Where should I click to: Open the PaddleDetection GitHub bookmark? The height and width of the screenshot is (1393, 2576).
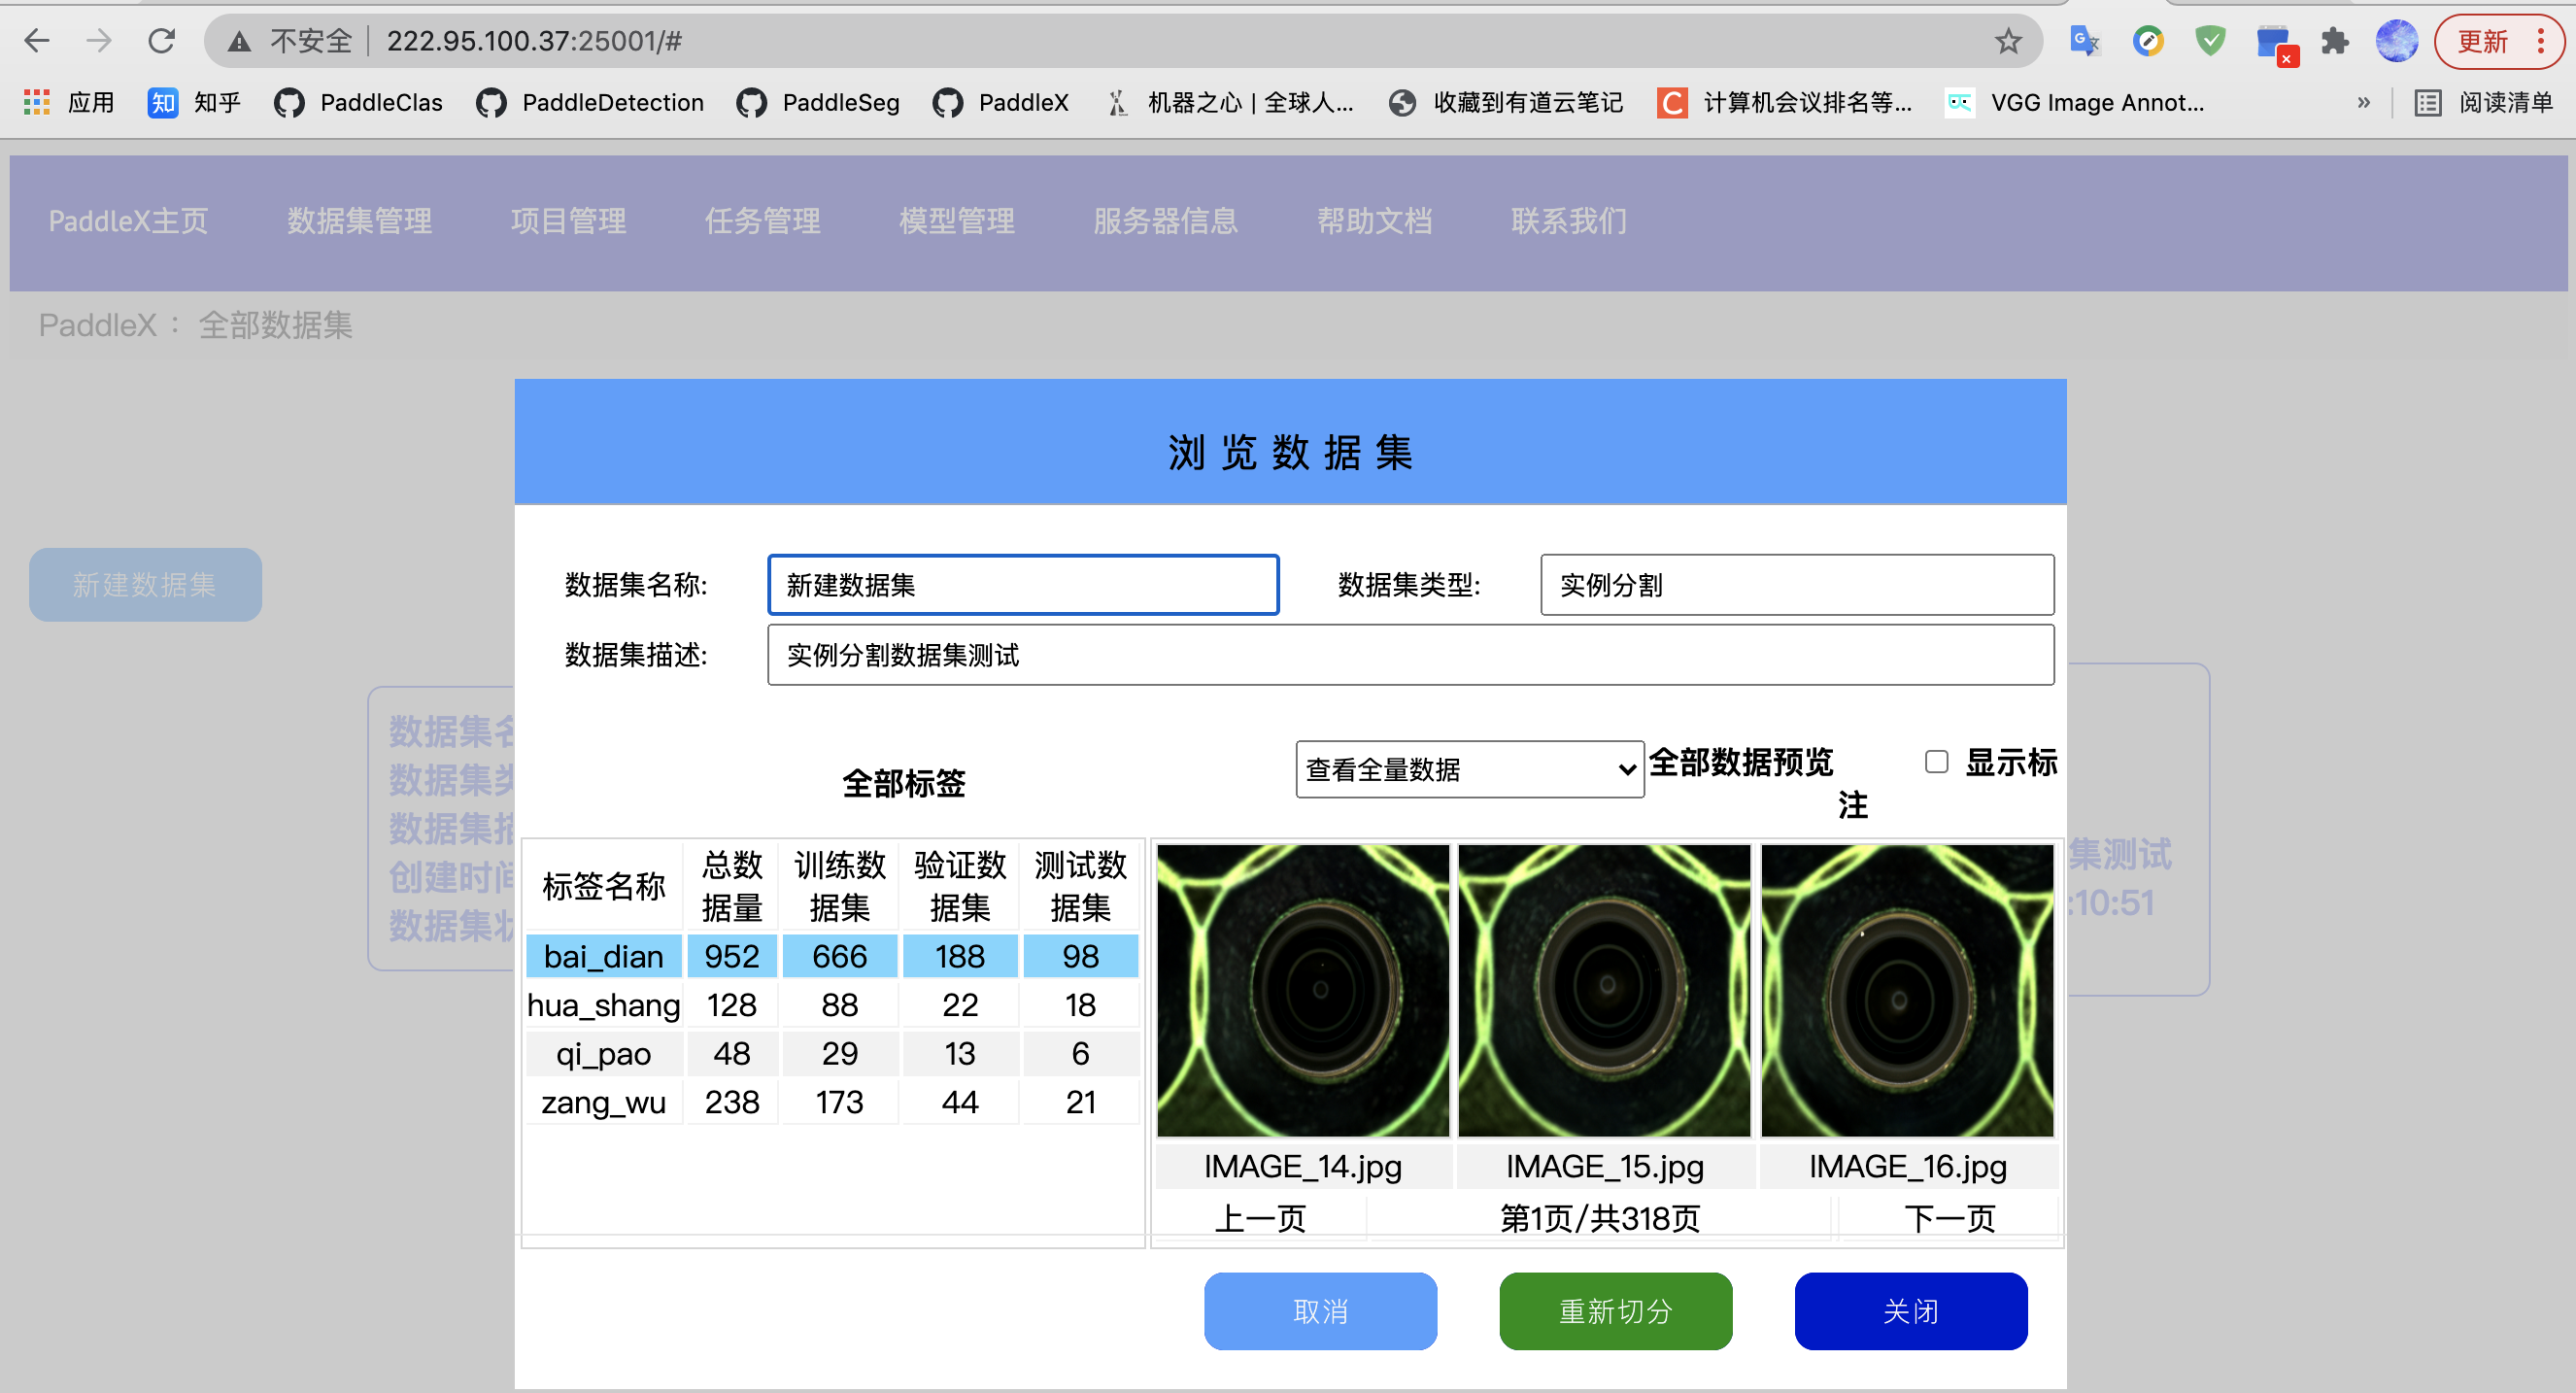coord(590,102)
